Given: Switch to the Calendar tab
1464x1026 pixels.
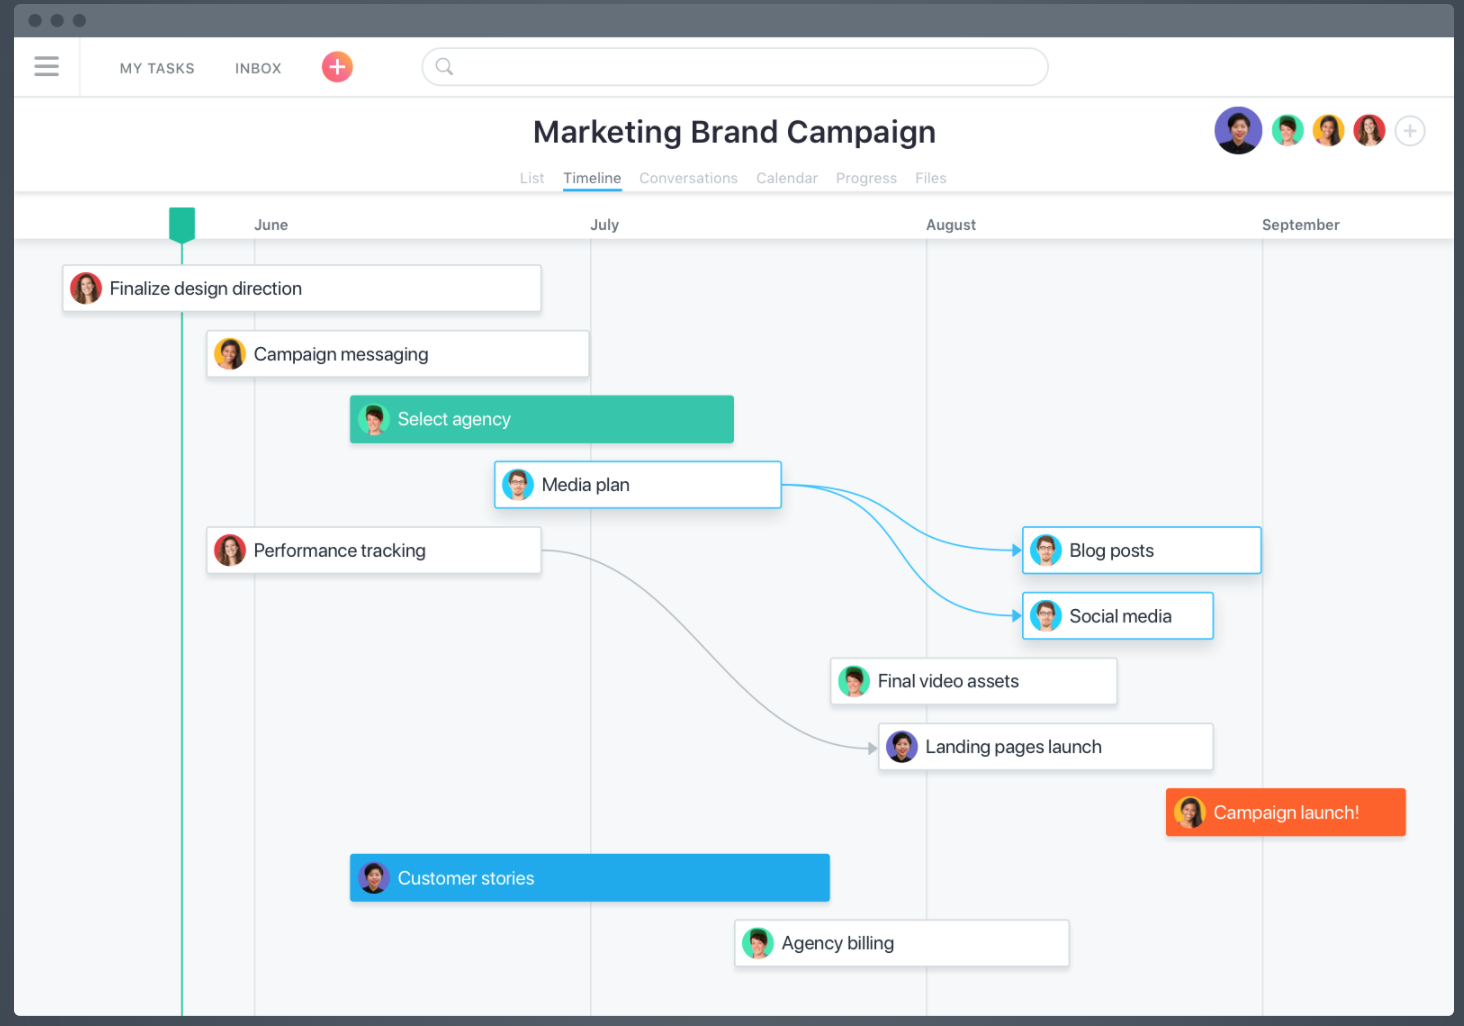Looking at the screenshot, I should pos(787,178).
